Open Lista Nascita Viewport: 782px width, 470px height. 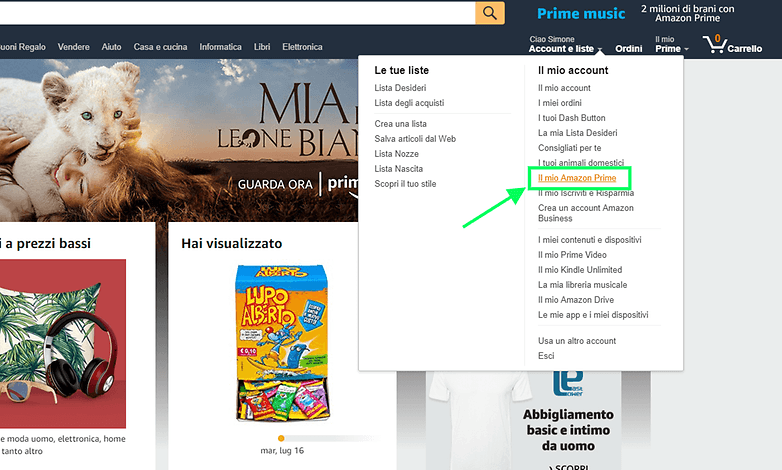[x=398, y=169]
